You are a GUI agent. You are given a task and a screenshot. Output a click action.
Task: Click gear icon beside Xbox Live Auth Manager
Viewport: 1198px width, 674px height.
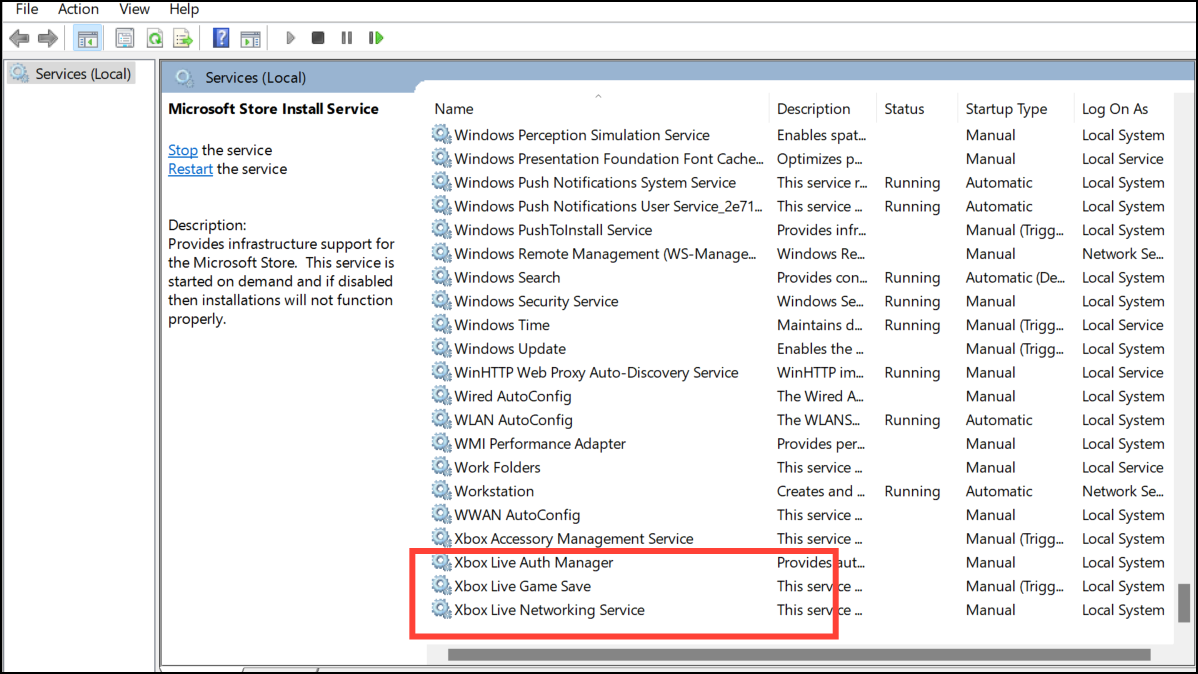coord(442,562)
